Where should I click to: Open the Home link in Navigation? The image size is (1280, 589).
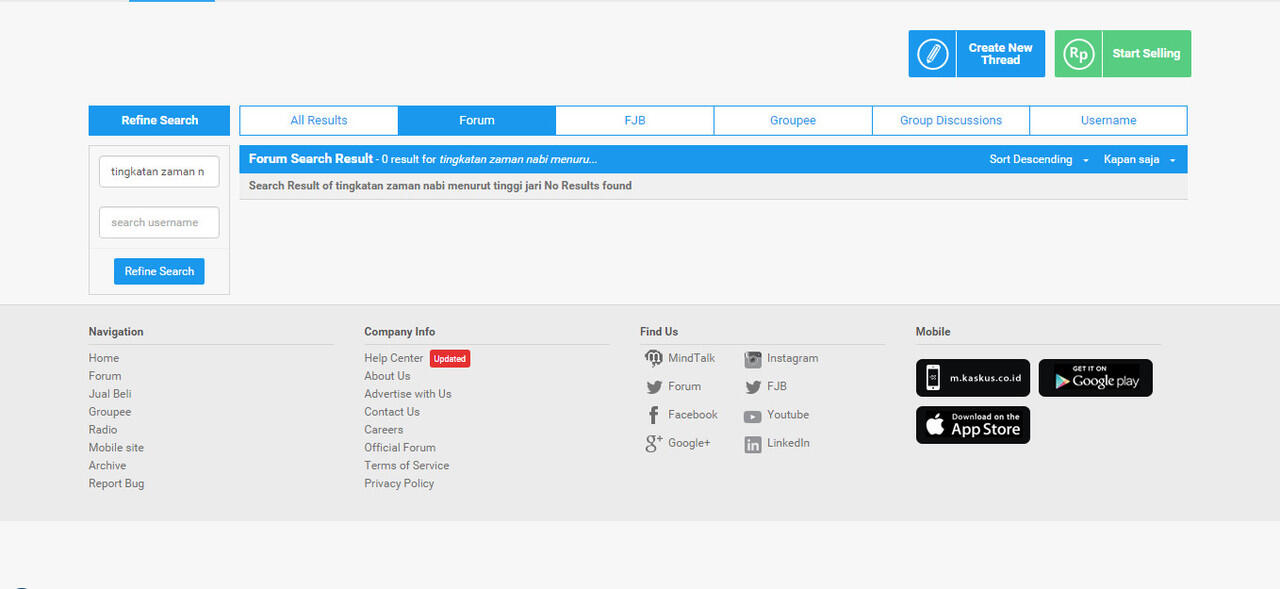pos(104,358)
